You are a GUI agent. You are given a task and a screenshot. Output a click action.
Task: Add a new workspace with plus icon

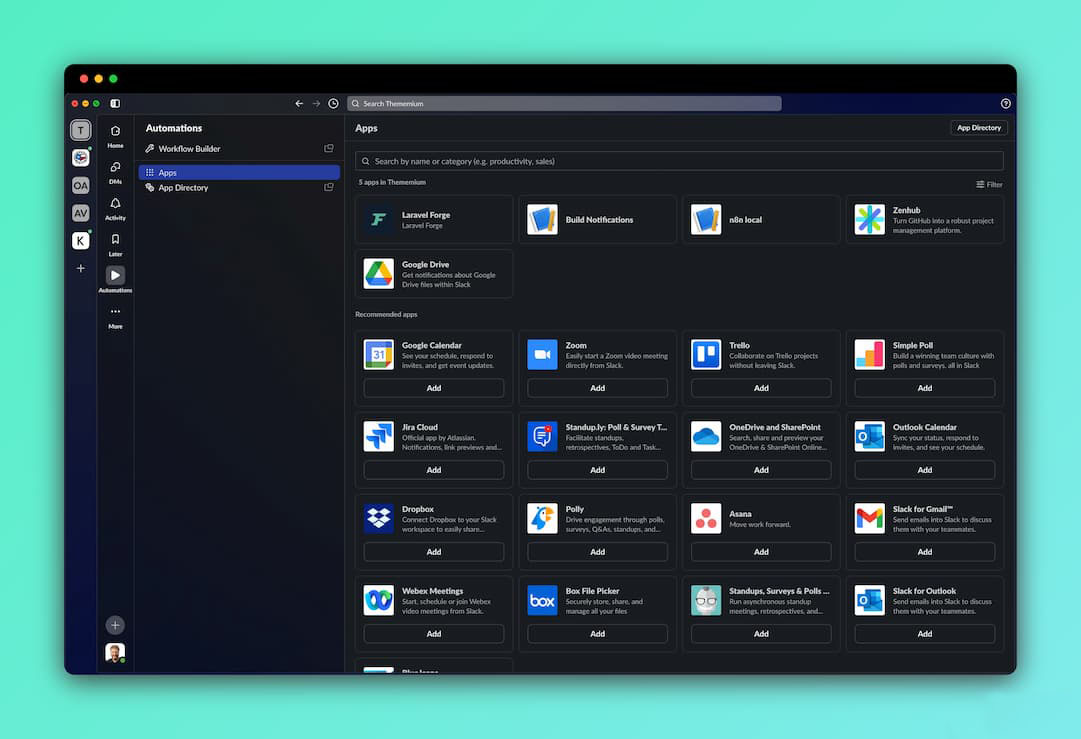(81, 268)
